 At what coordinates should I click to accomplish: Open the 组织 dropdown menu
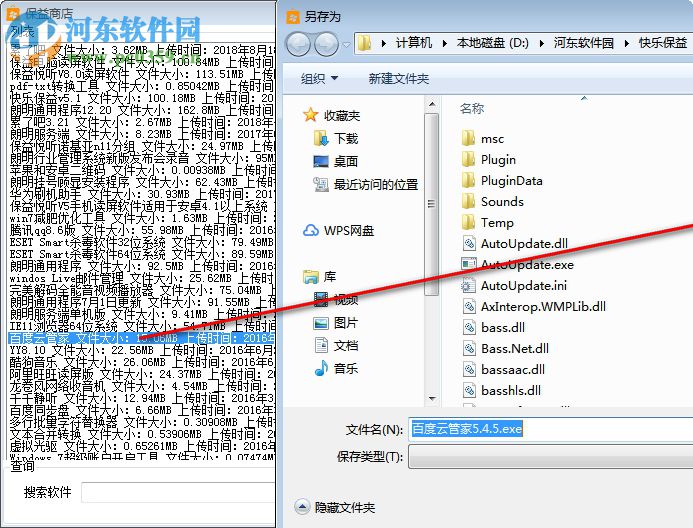(x=319, y=79)
